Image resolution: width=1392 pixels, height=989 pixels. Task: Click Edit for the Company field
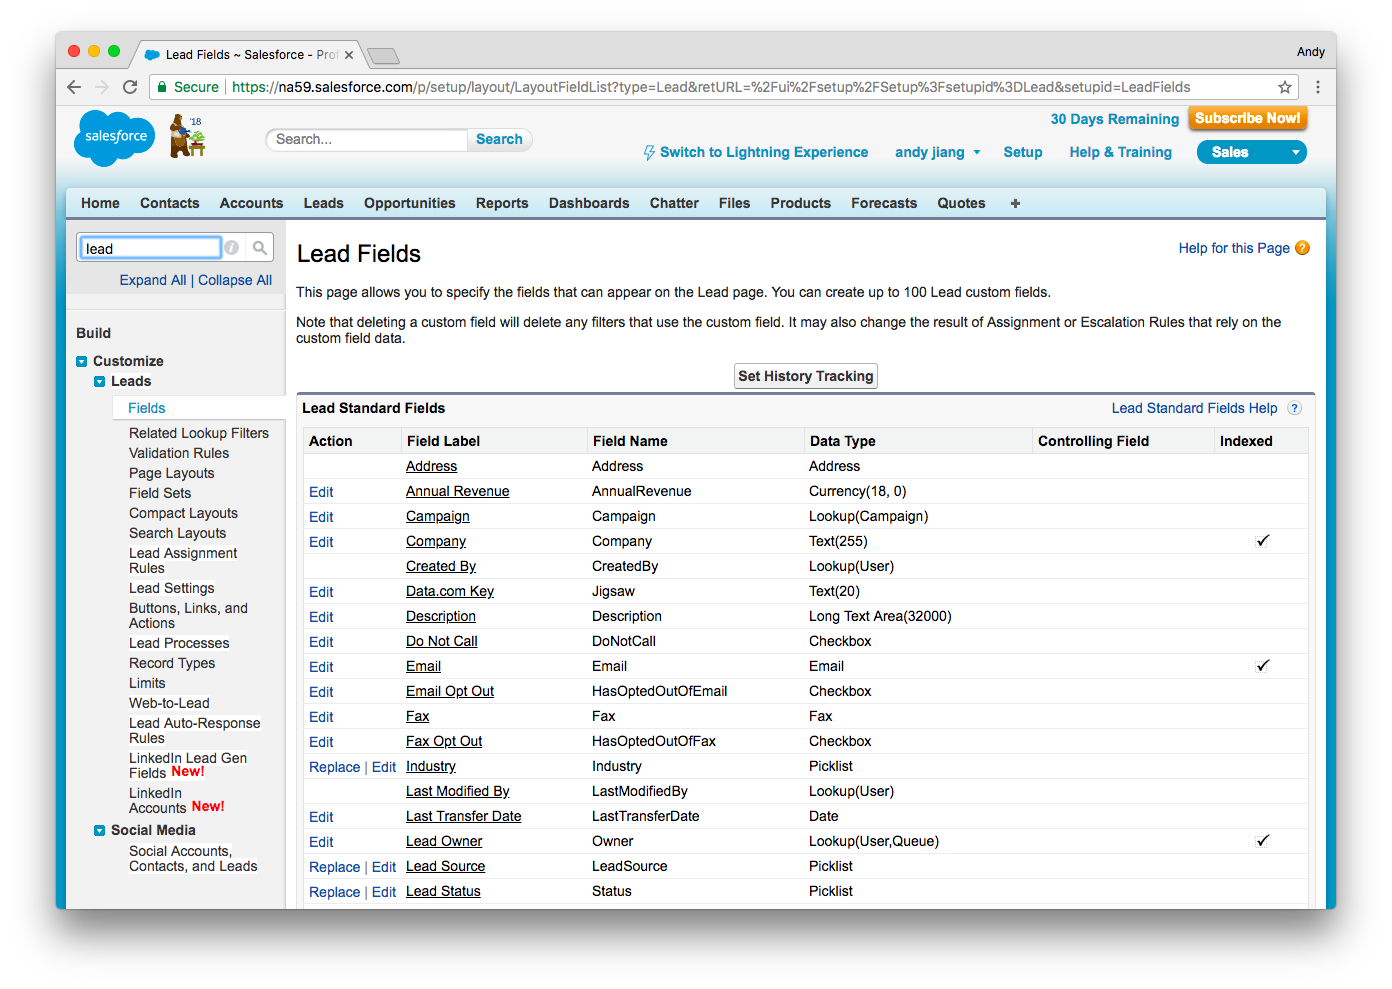(321, 542)
